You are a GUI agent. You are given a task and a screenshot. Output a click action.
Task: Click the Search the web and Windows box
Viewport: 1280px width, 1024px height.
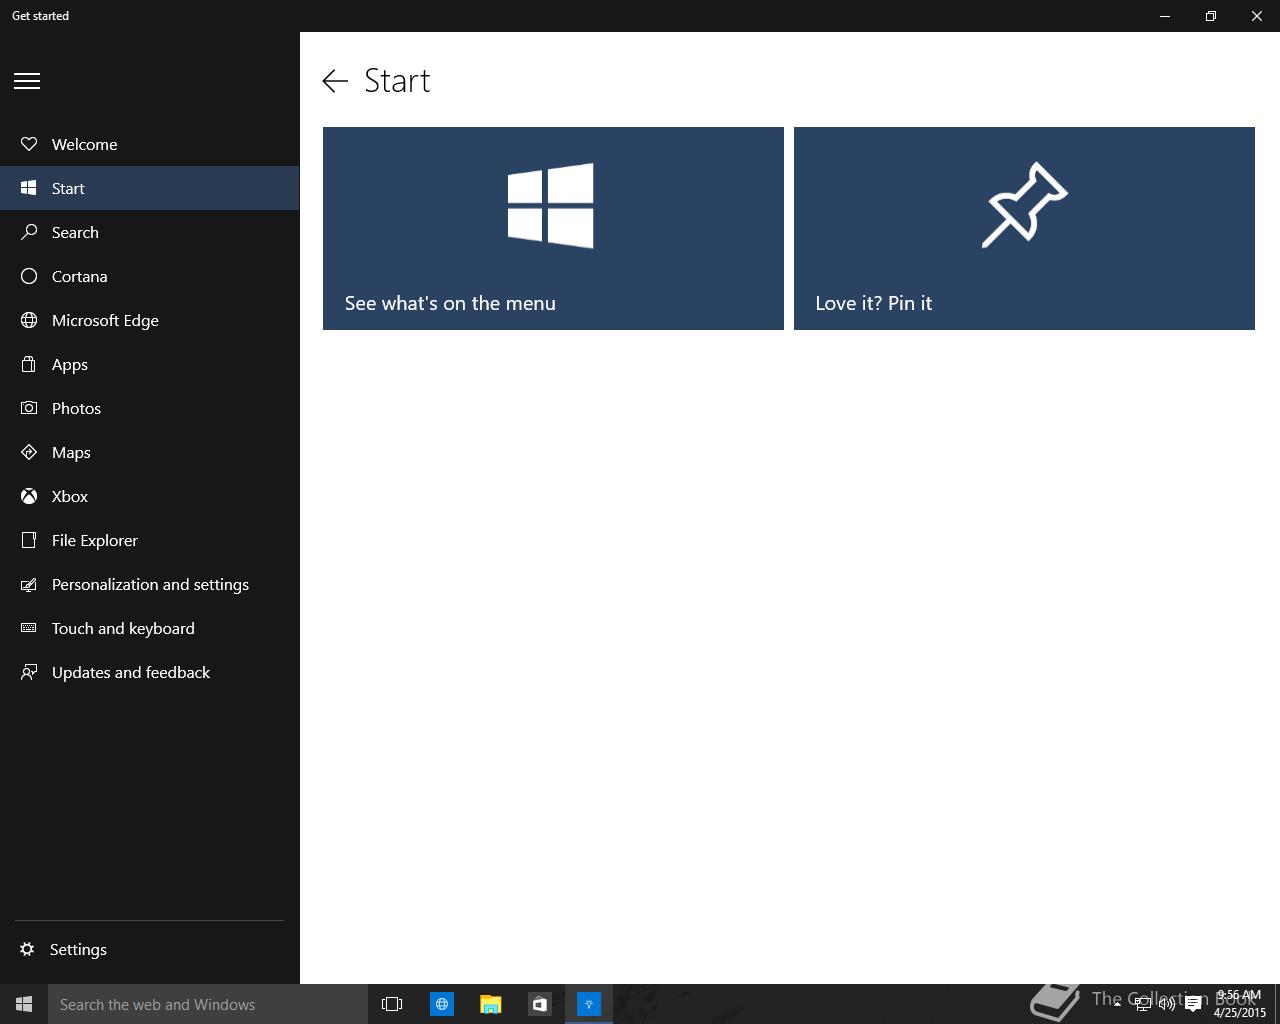coord(208,1004)
